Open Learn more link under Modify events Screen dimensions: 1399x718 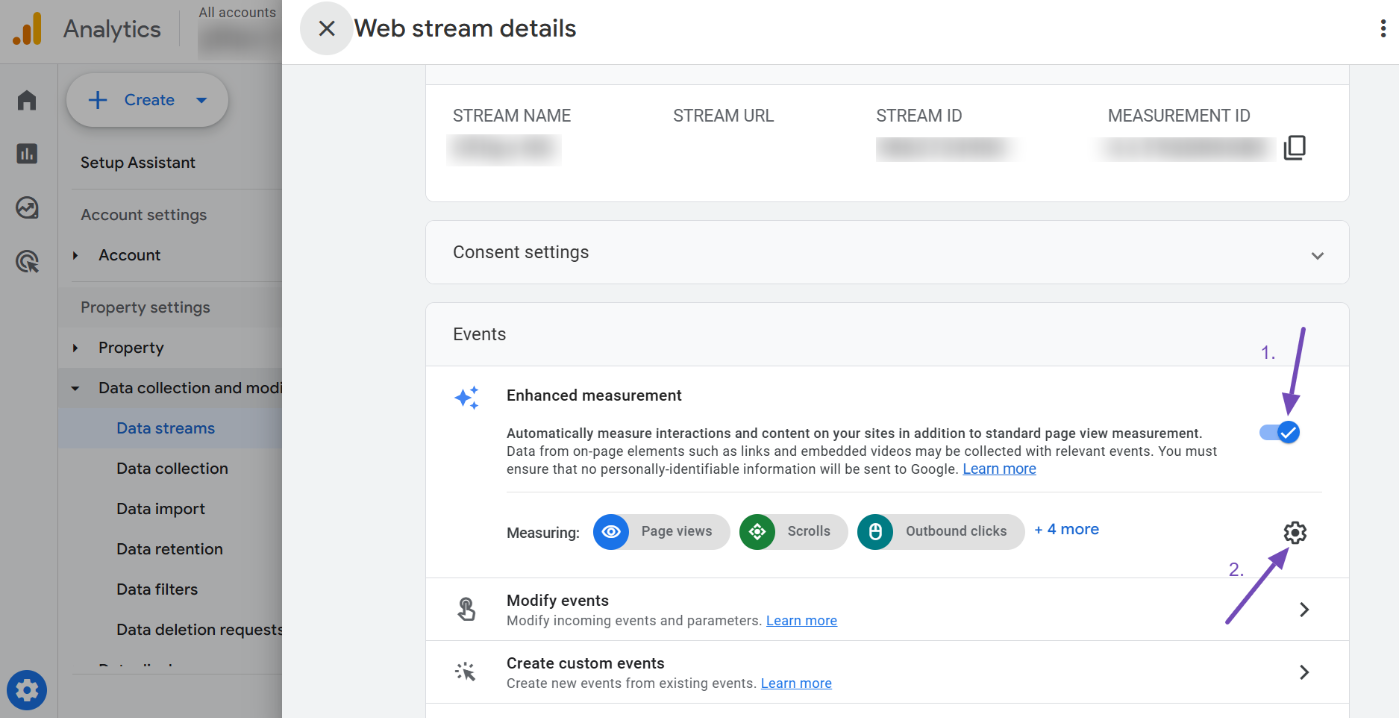(801, 621)
